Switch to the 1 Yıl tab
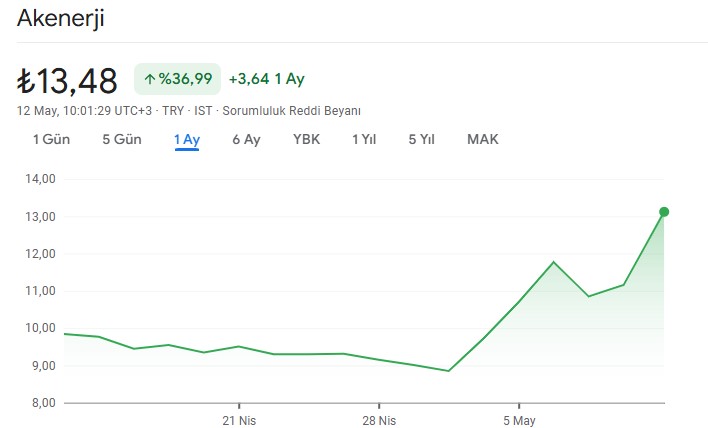The height and width of the screenshot is (428, 708). [364, 140]
